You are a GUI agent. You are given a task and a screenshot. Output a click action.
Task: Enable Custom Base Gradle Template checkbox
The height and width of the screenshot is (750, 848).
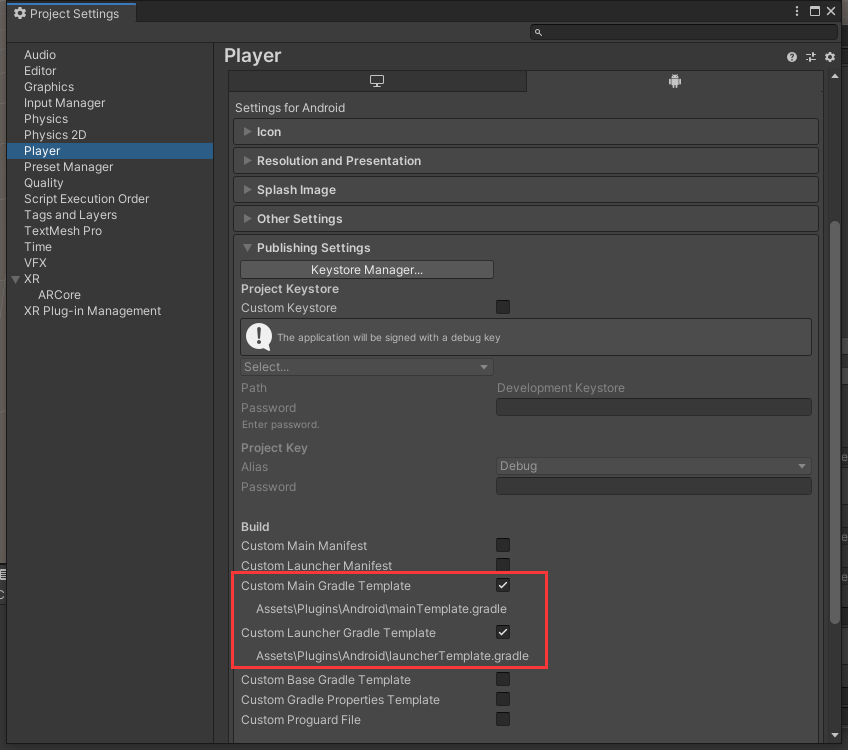[503, 679]
